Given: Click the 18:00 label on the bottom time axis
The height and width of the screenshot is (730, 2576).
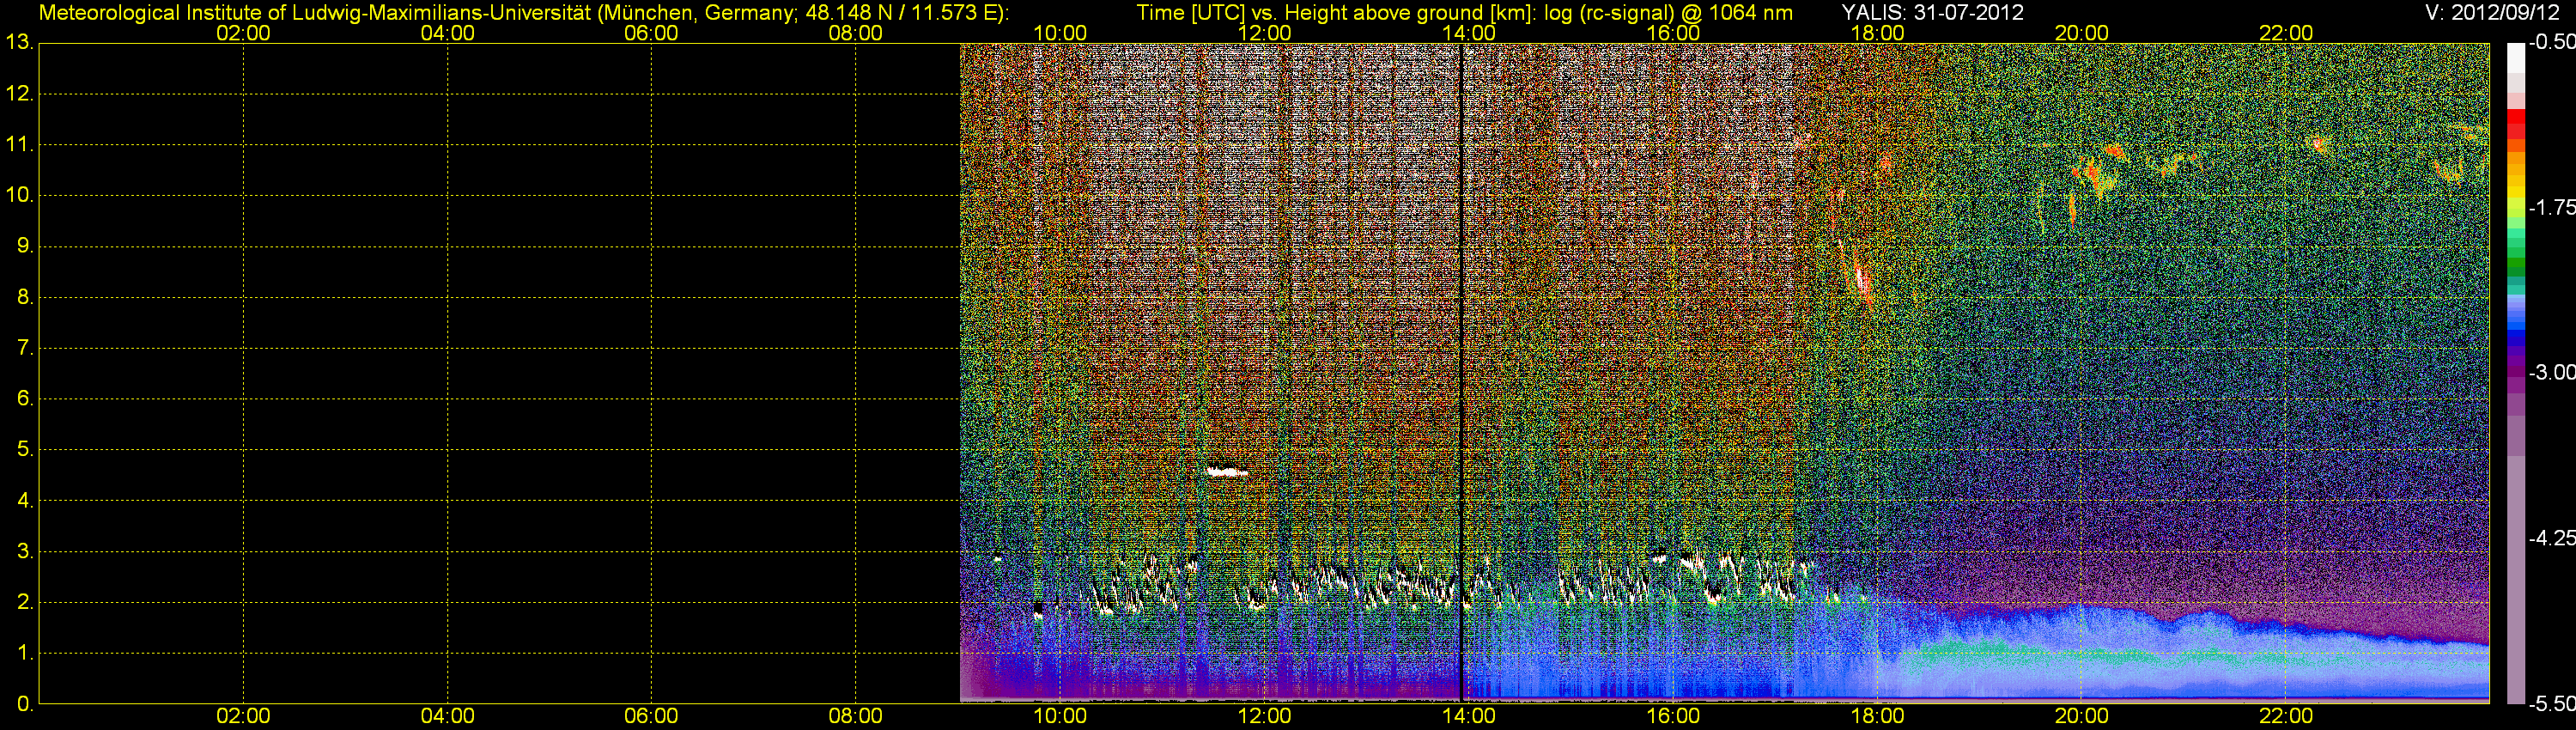Looking at the screenshot, I should [1877, 716].
